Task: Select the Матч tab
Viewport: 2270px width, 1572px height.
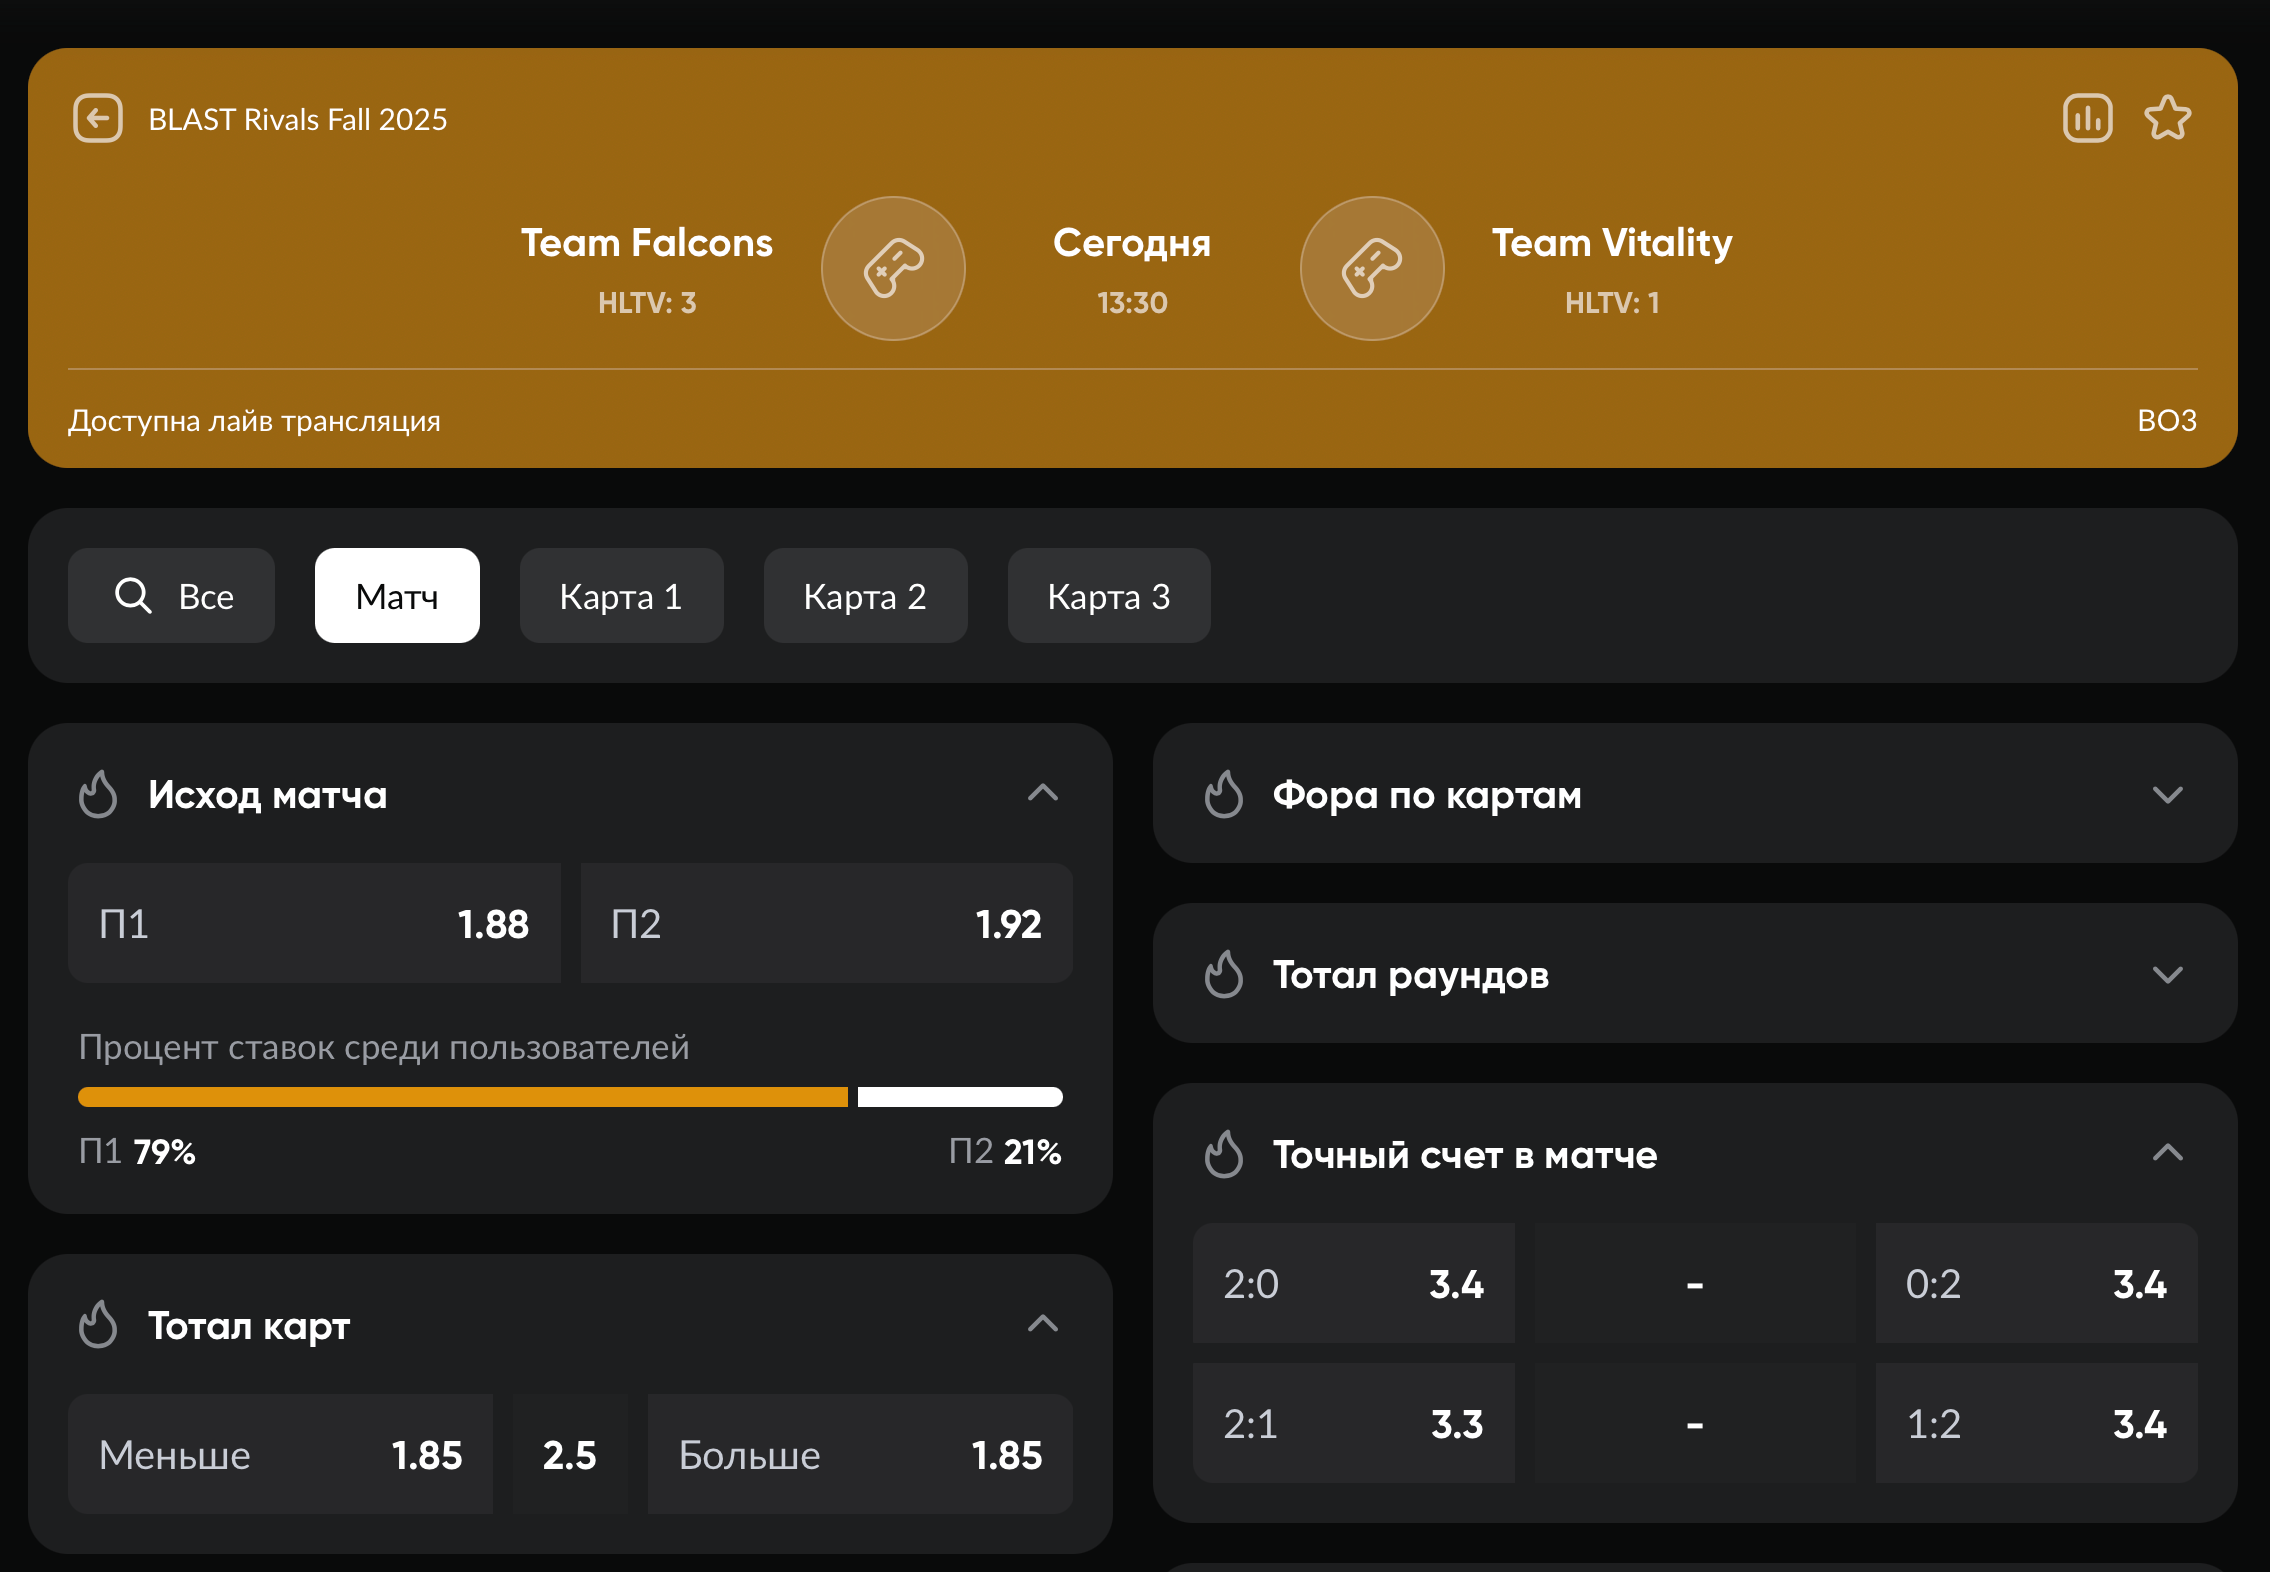Action: (x=397, y=596)
